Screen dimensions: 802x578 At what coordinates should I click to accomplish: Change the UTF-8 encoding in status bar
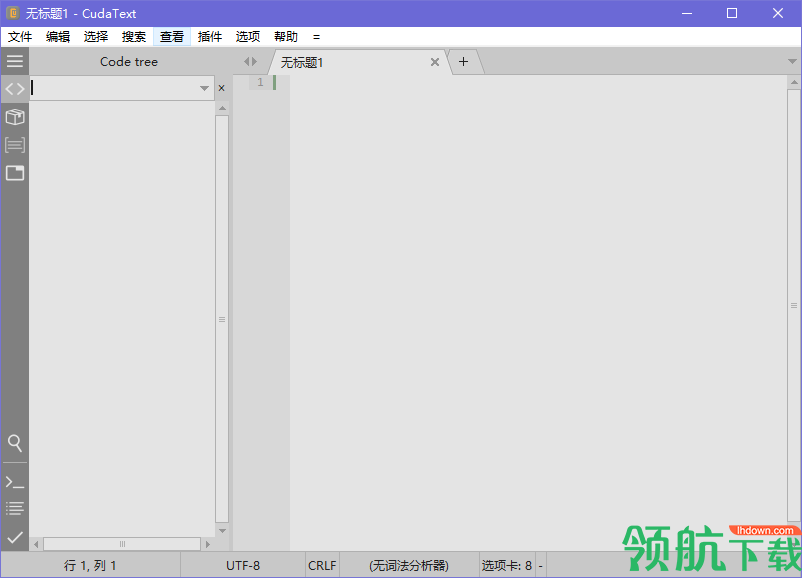pyautogui.click(x=243, y=565)
